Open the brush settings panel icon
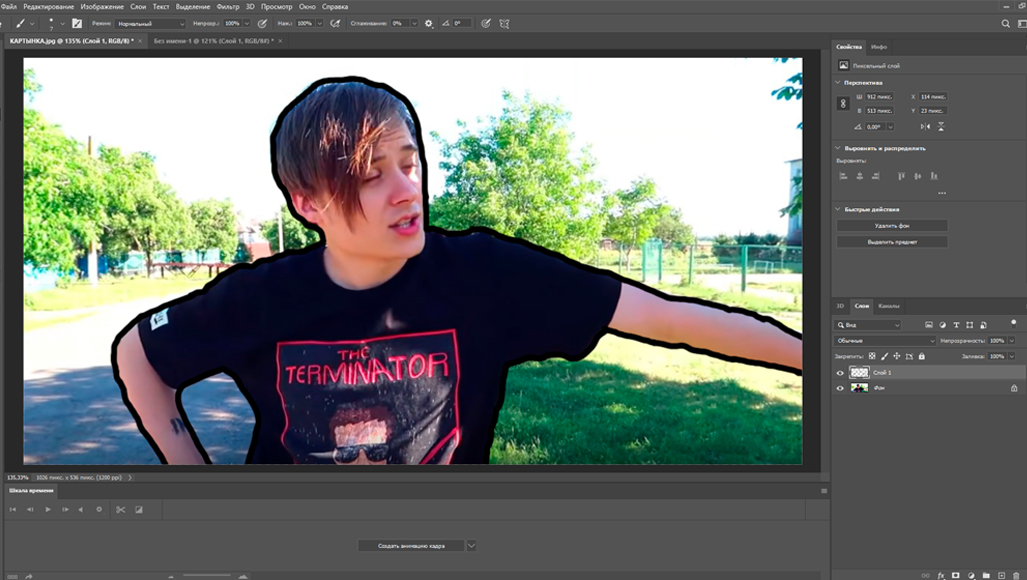This screenshot has height=580, width=1027. point(77,22)
